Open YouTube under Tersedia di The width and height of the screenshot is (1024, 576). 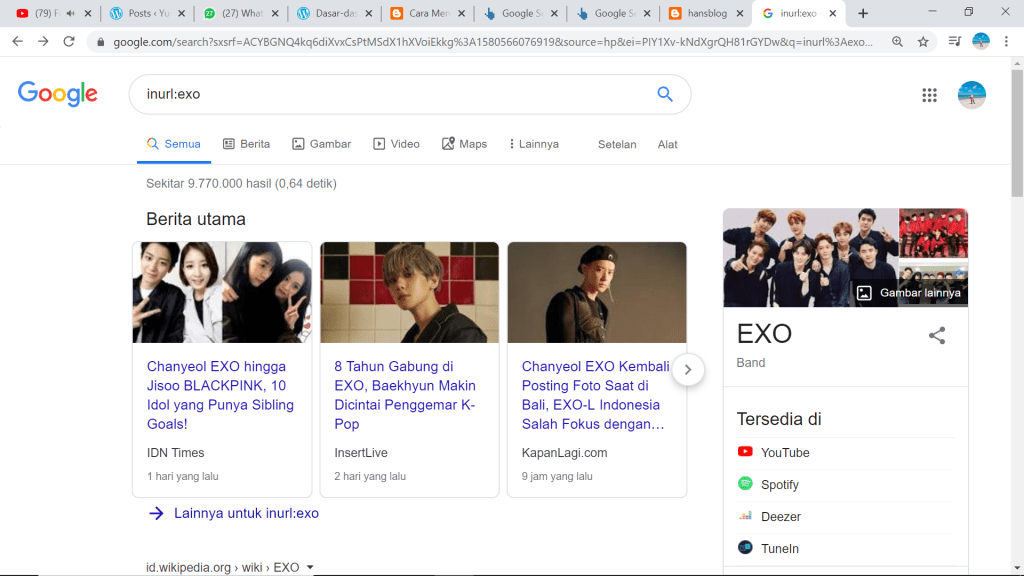tap(784, 452)
